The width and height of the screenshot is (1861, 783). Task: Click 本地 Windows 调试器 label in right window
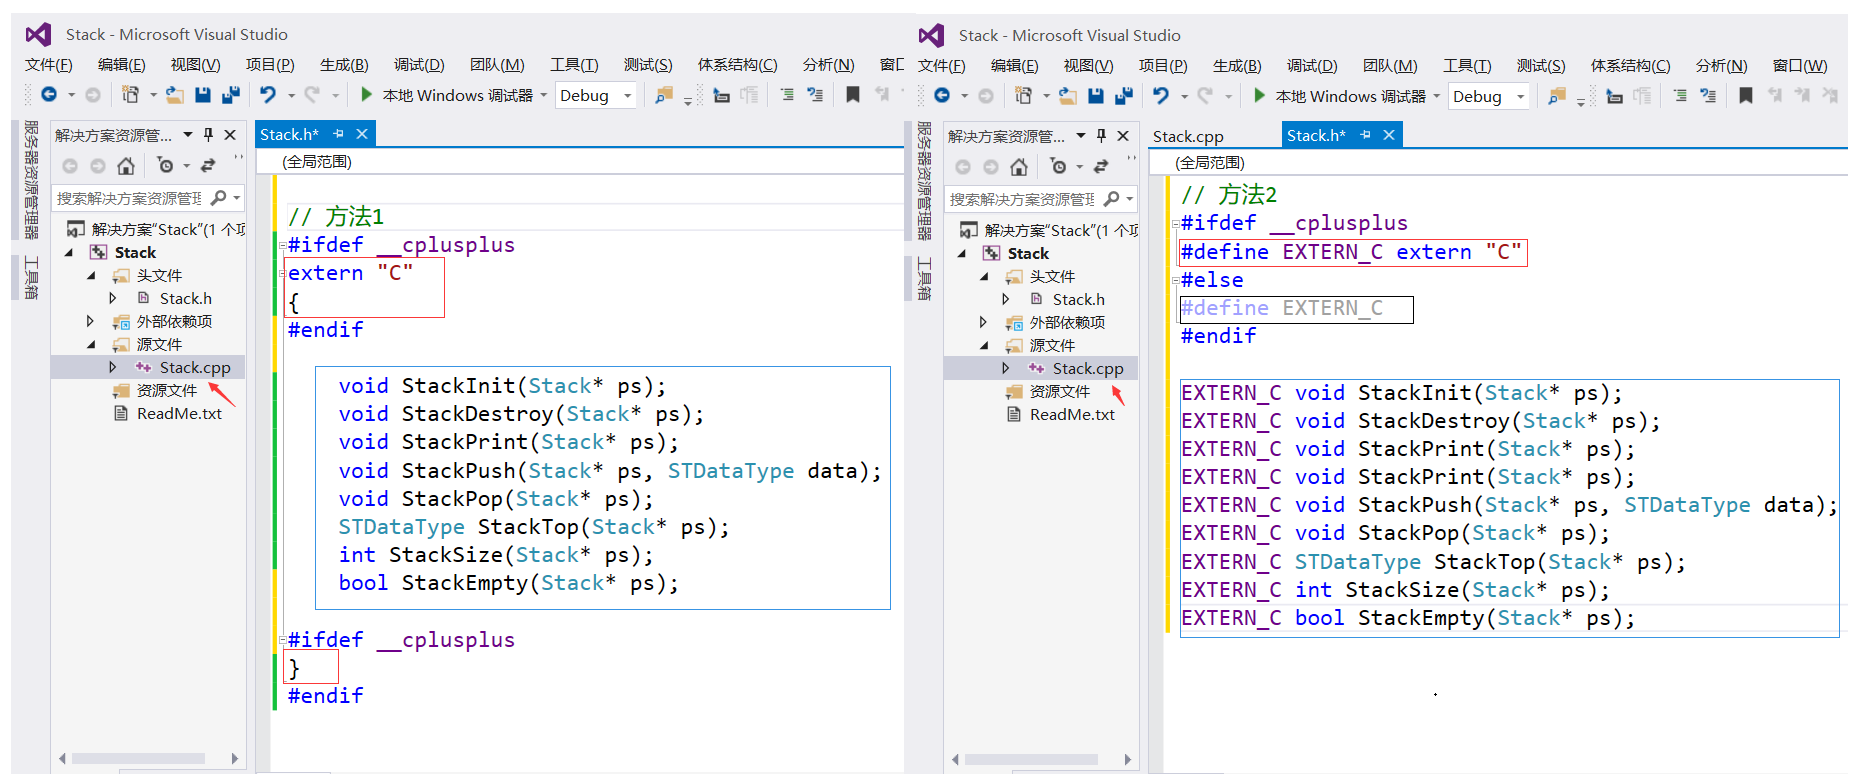1351,96
